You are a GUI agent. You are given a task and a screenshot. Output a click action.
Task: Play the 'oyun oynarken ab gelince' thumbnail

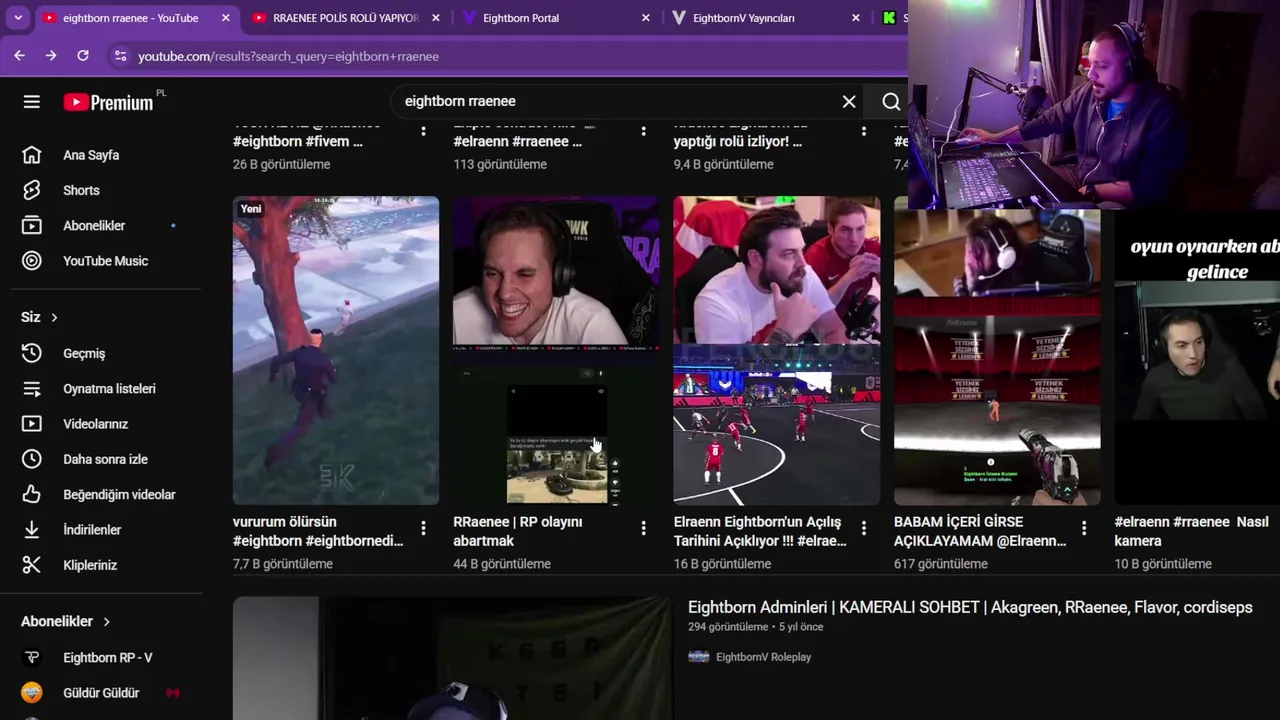(1197, 356)
